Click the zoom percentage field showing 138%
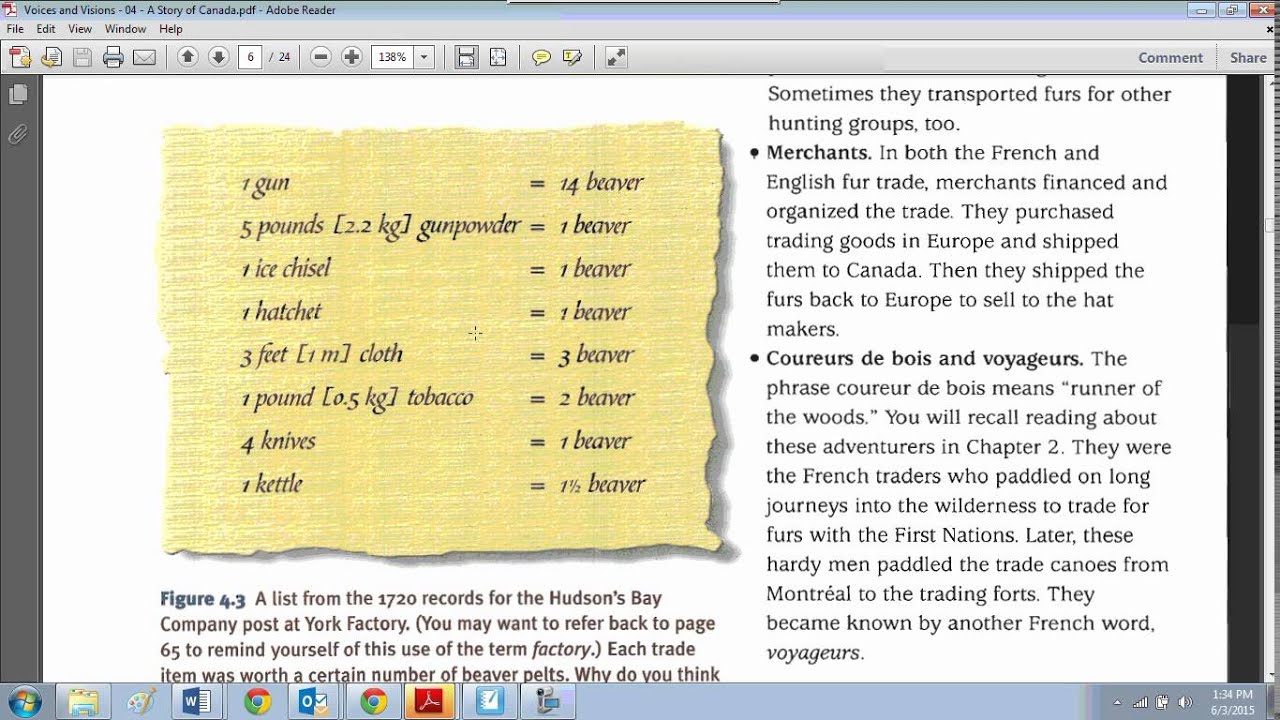 pyautogui.click(x=392, y=57)
